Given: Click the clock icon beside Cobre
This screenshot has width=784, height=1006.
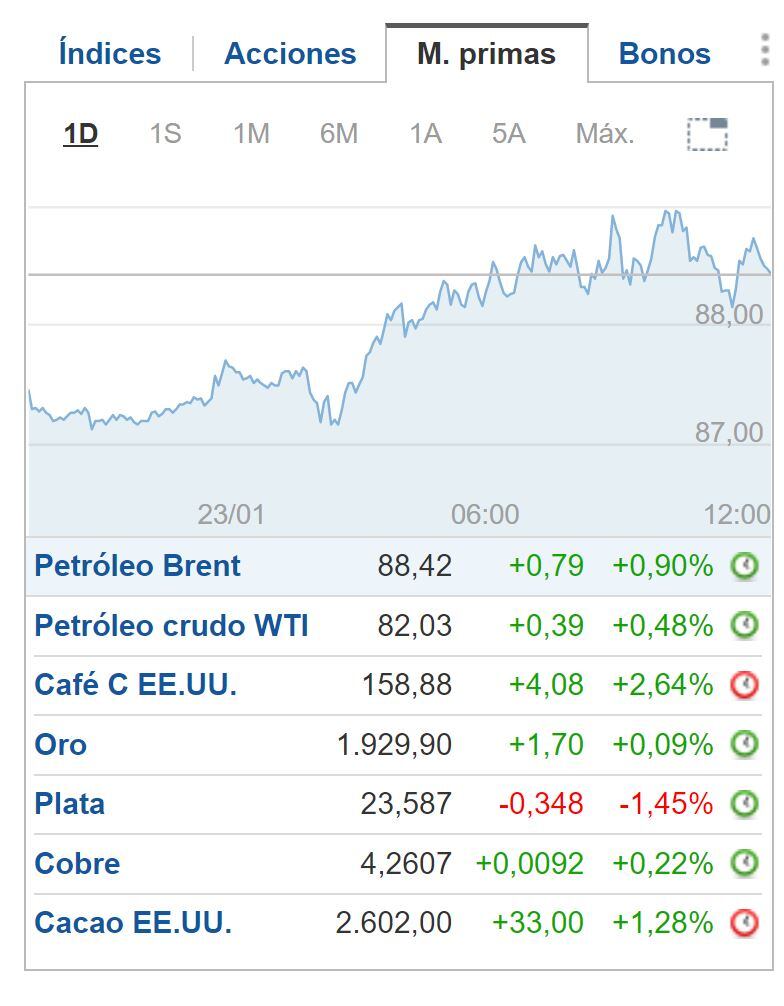Looking at the screenshot, I should click(x=744, y=863).
